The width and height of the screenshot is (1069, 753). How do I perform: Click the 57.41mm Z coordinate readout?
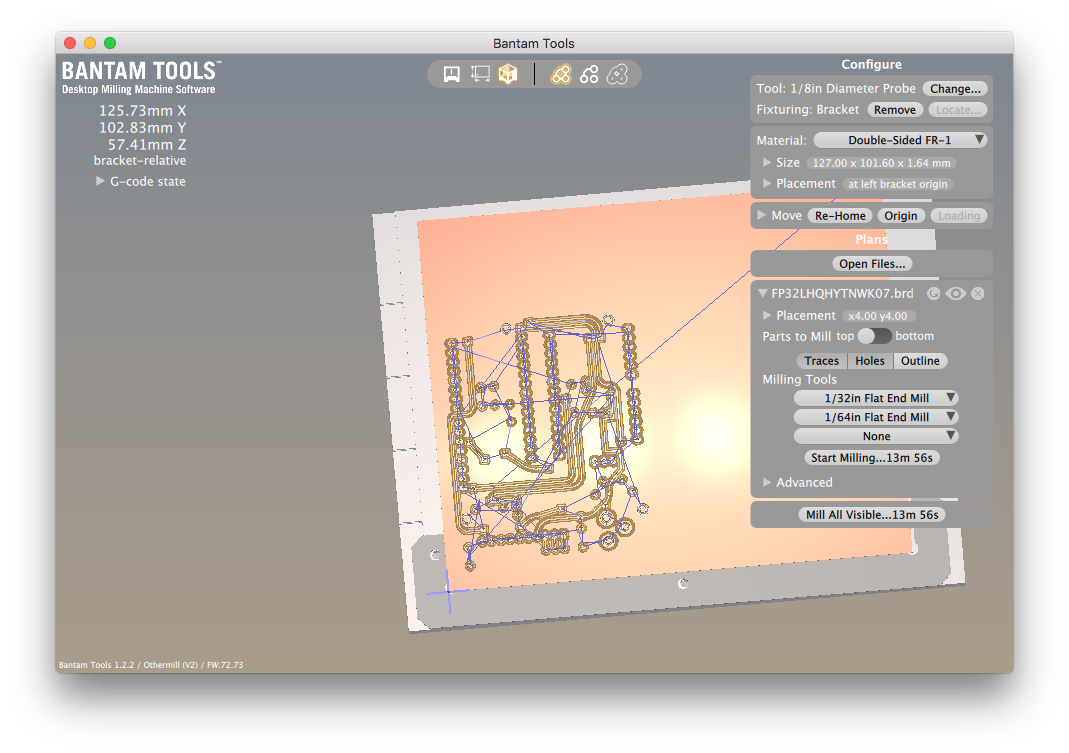147,145
